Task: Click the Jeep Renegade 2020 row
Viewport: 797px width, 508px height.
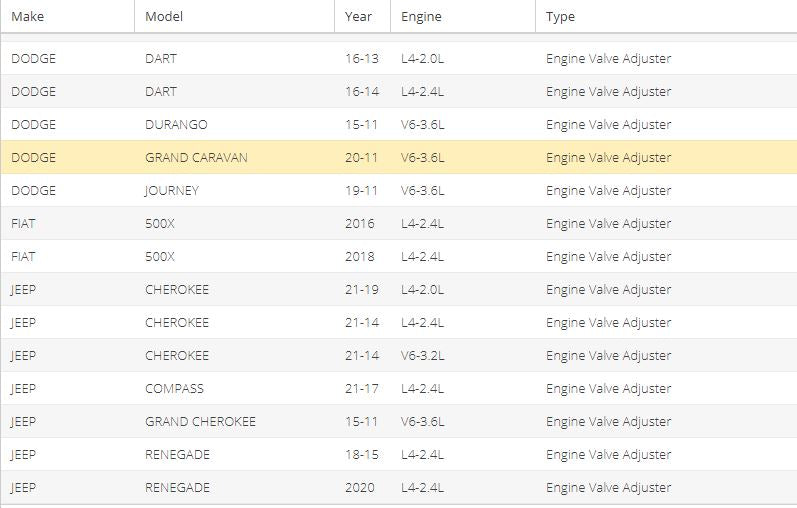Action: coord(398,488)
